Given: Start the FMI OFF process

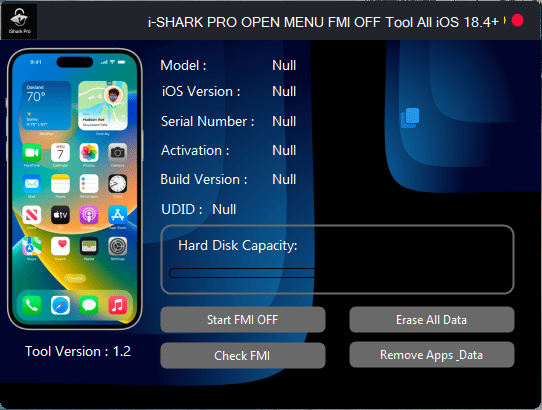Looking at the screenshot, I should 243,320.
